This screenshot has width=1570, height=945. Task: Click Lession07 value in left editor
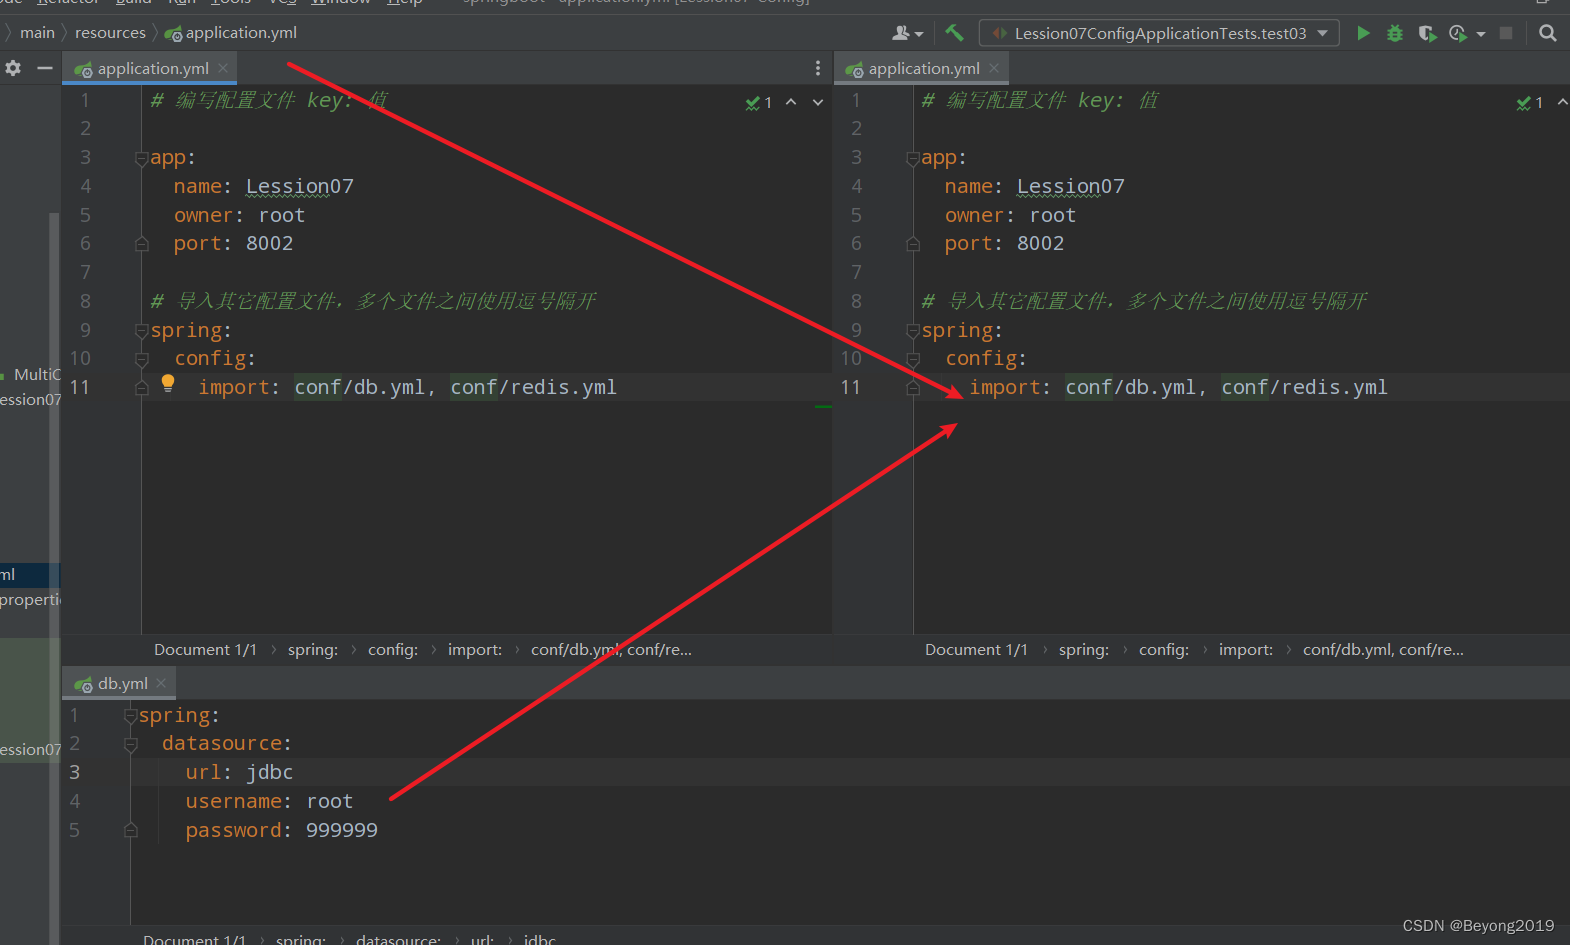pos(300,187)
